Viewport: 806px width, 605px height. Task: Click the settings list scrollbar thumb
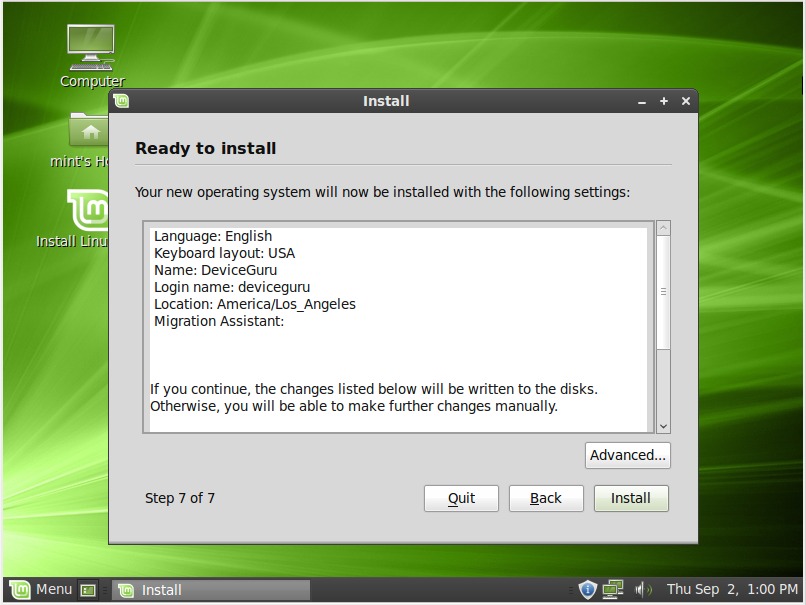pos(664,292)
